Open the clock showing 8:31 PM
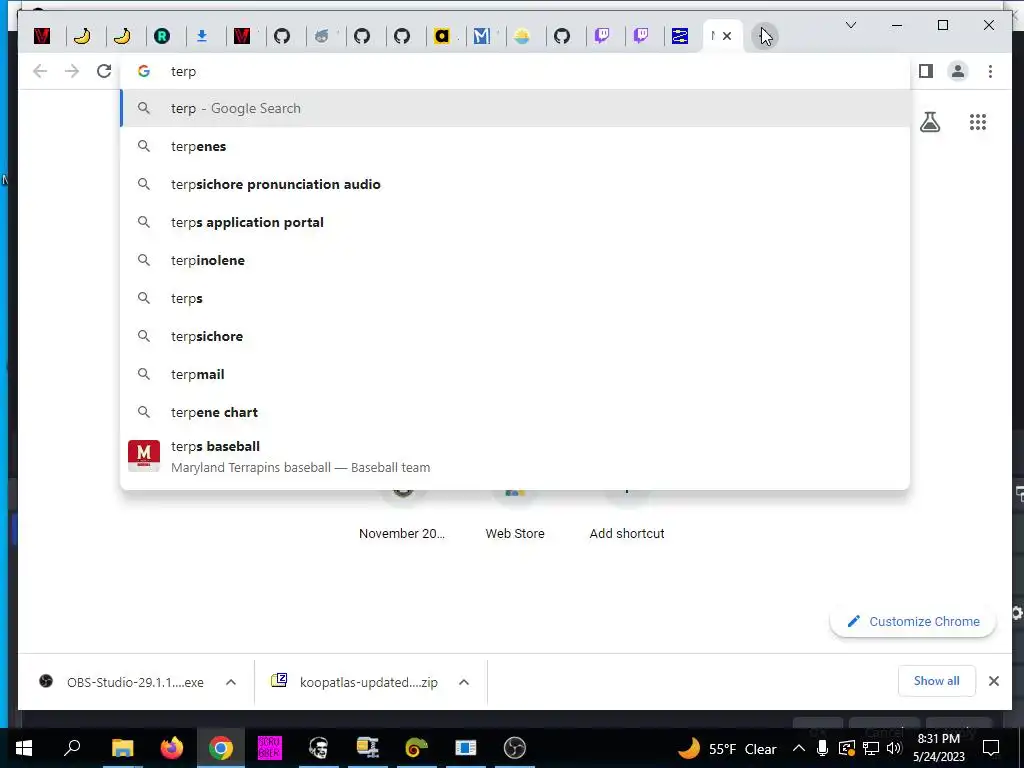The width and height of the screenshot is (1024, 768). pos(938,748)
